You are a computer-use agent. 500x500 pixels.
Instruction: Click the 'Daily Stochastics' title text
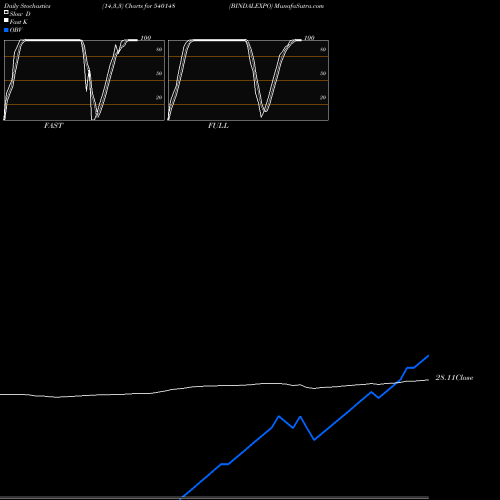(x=27, y=6)
